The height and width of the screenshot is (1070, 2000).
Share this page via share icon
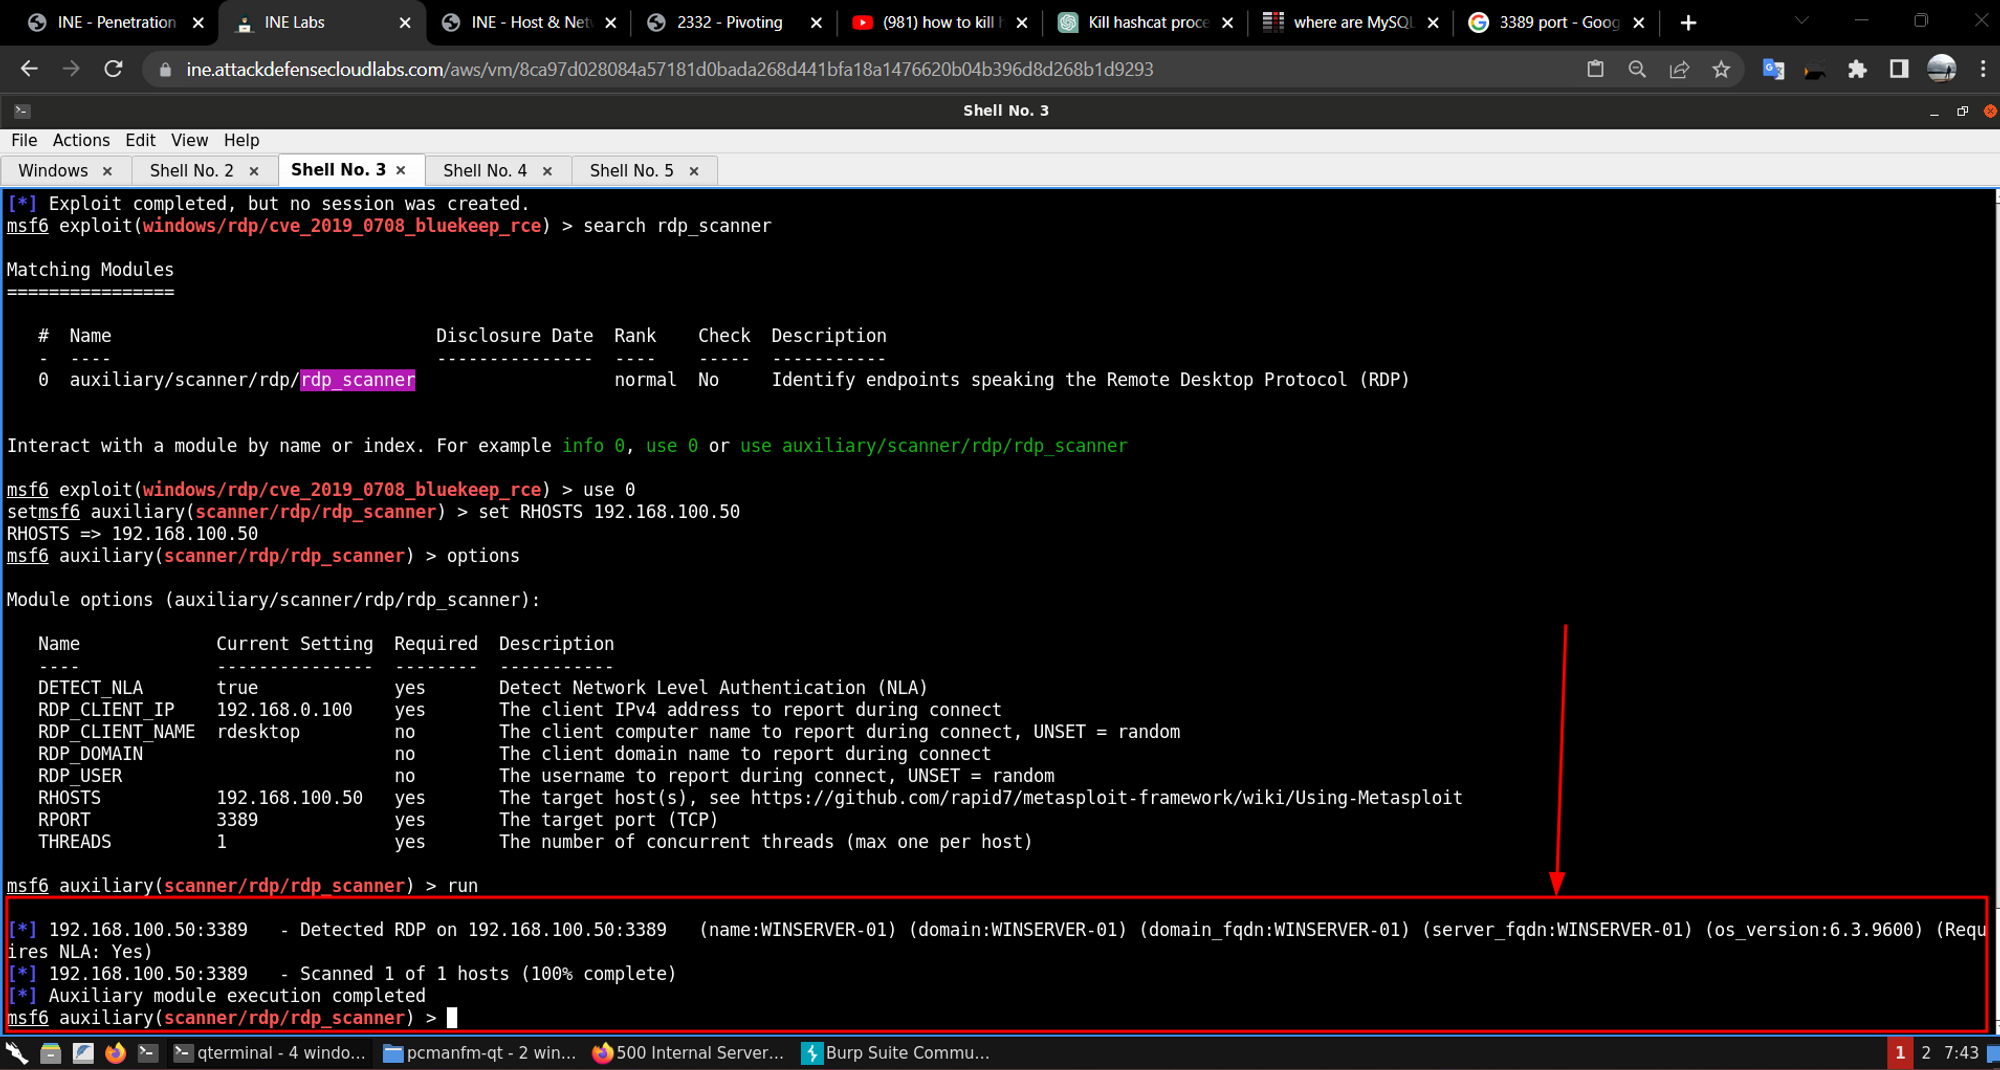[1679, 69]
